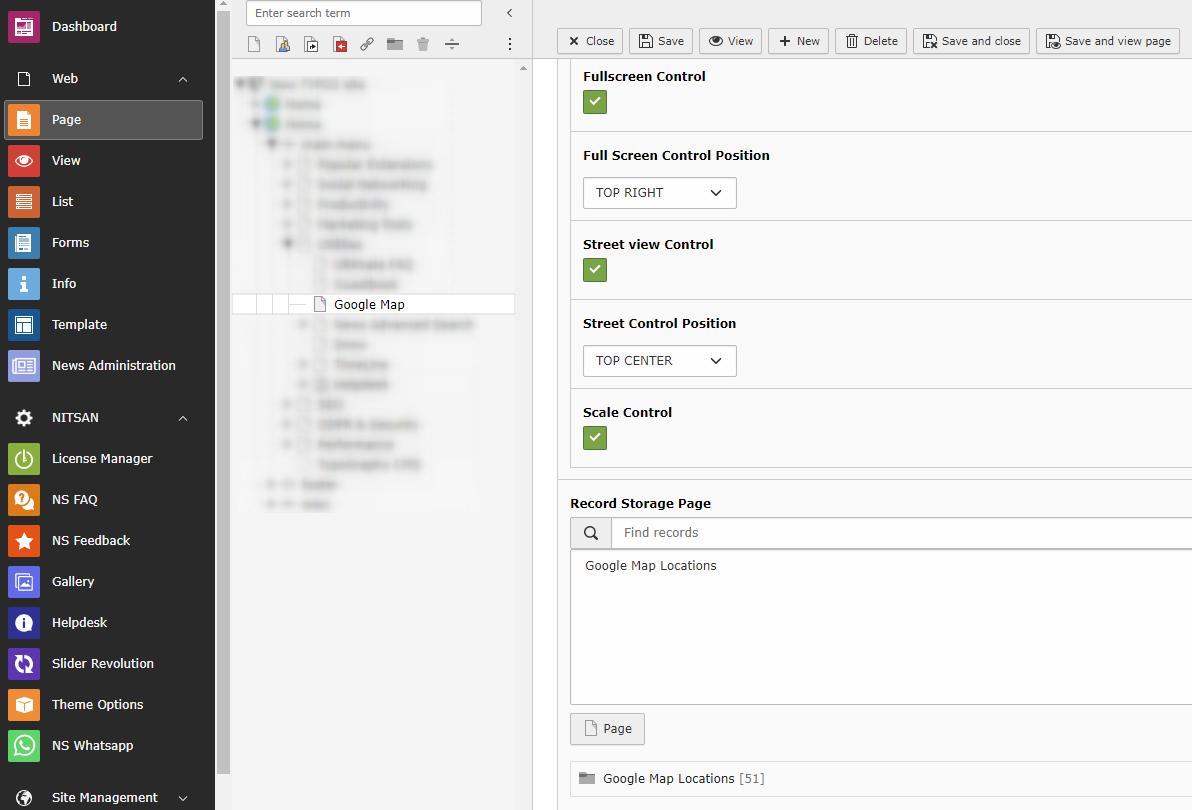
Task: Open Street Control Position dropdown
Action: click(x=660, y=361)
